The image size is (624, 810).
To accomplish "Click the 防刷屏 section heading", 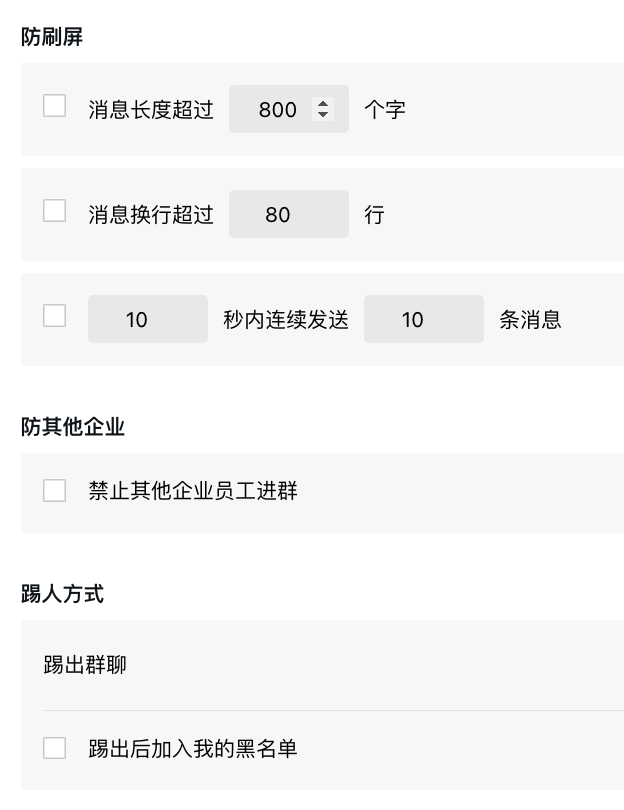I will [x=52, y=37].
